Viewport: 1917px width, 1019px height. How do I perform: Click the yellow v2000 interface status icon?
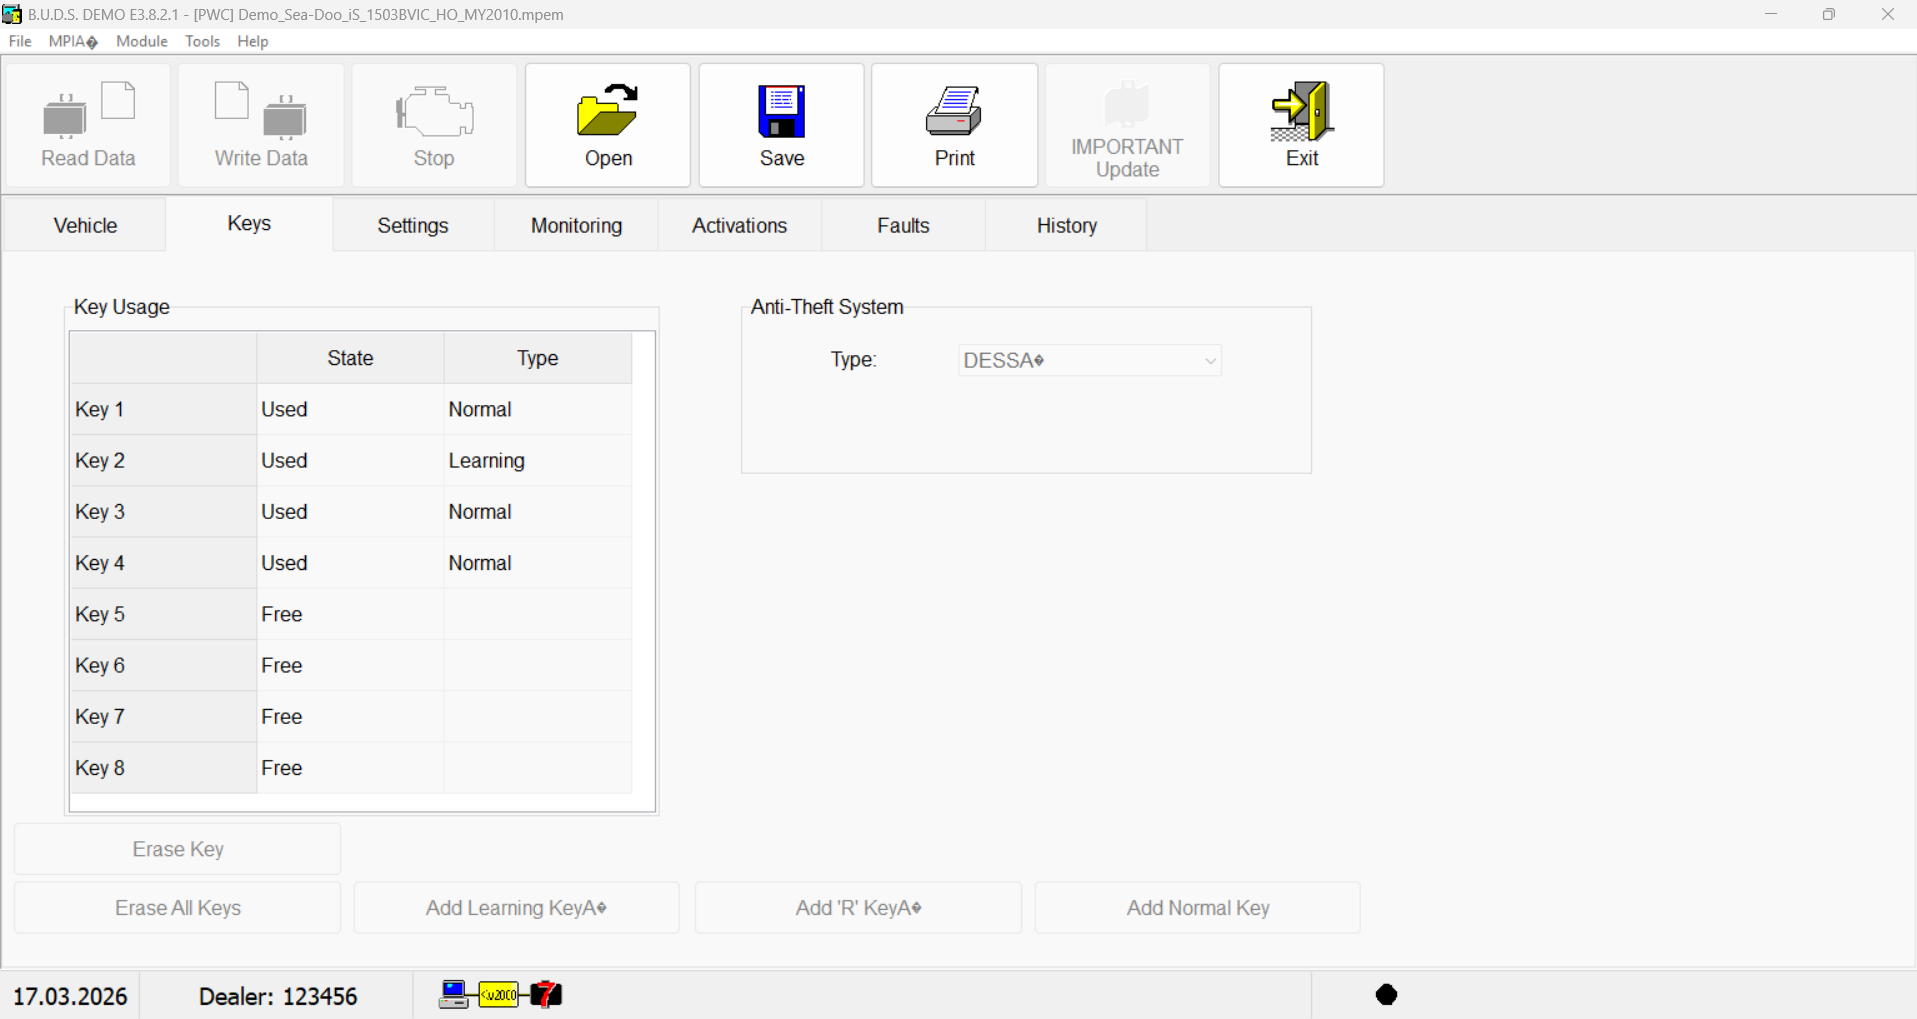click(x=500, y=995)
